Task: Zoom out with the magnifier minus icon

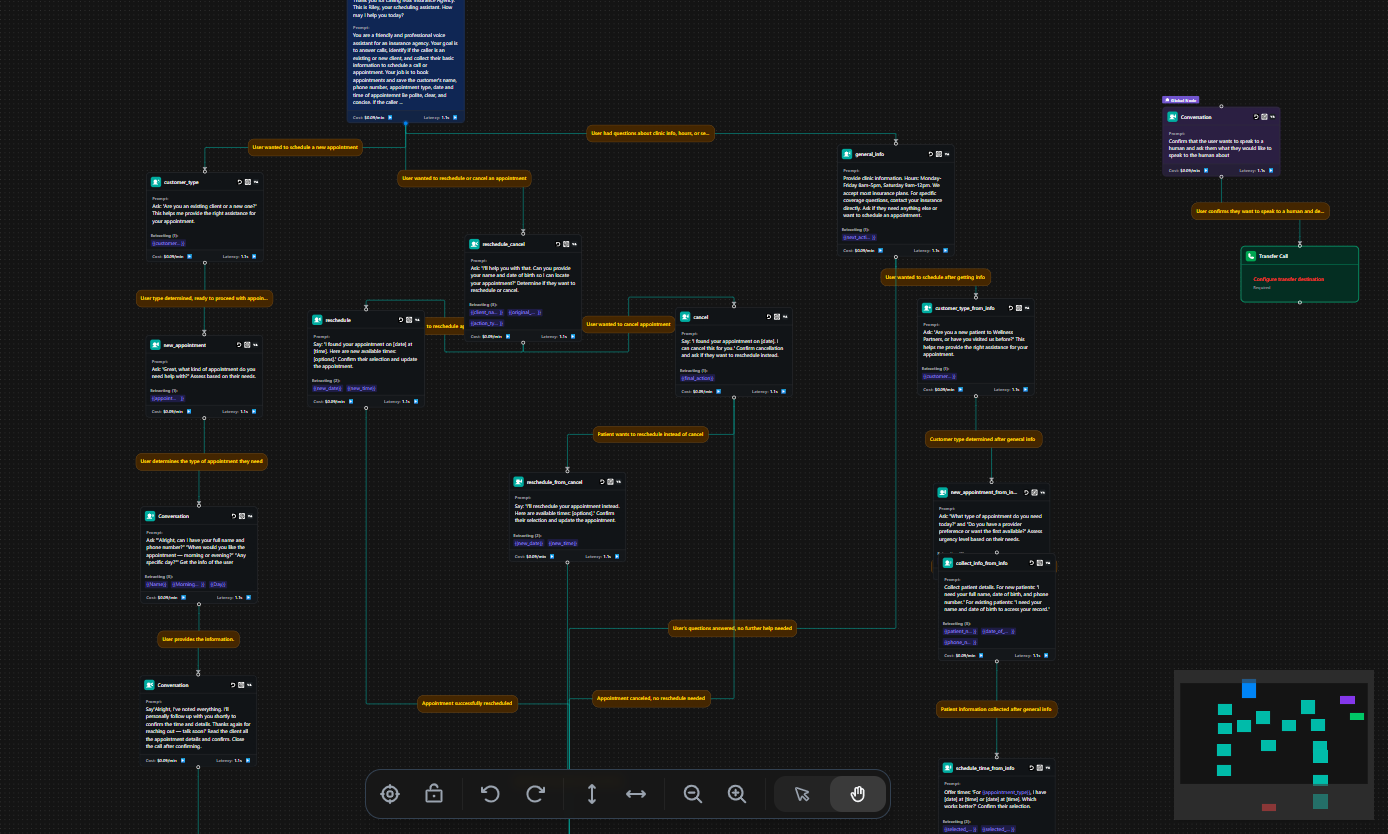Action: (x=693, y=794)
